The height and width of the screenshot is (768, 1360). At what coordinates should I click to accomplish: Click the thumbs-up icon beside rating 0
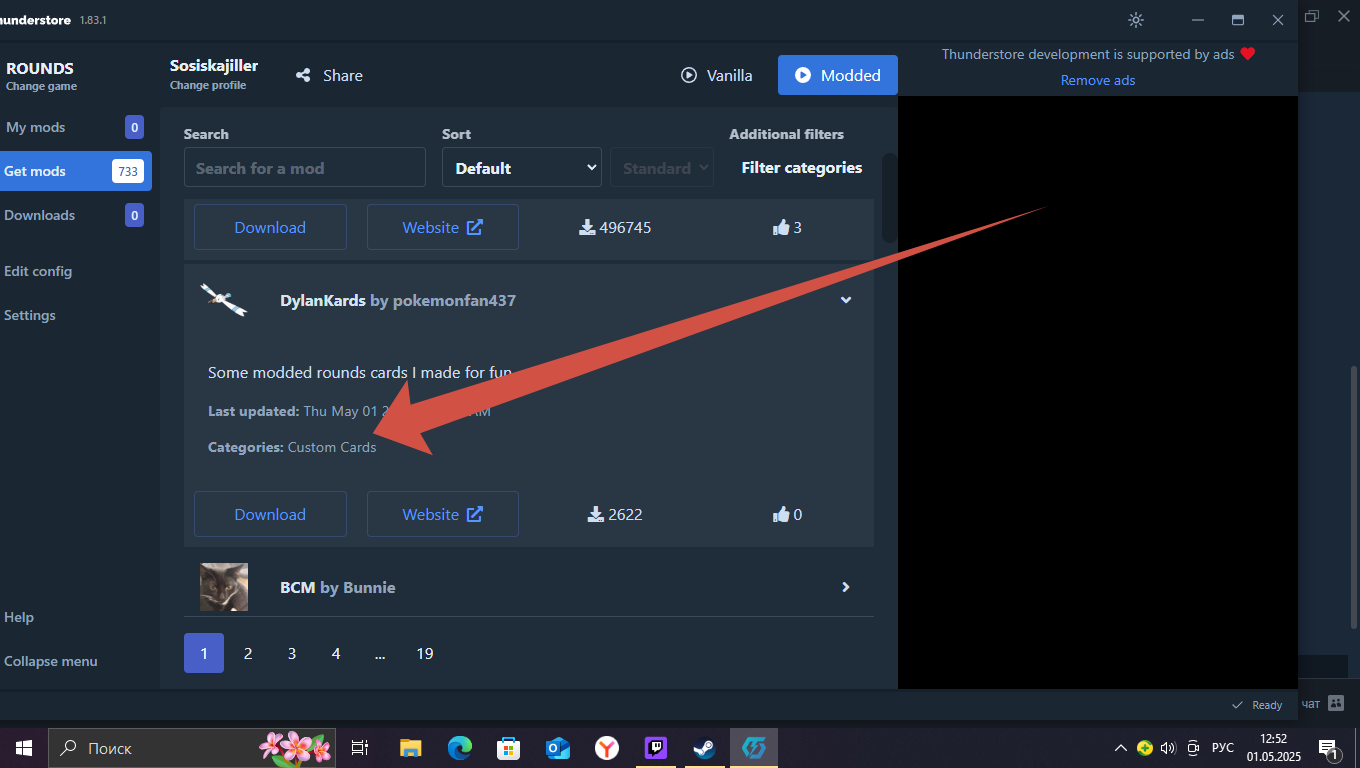tap(781, 514)
